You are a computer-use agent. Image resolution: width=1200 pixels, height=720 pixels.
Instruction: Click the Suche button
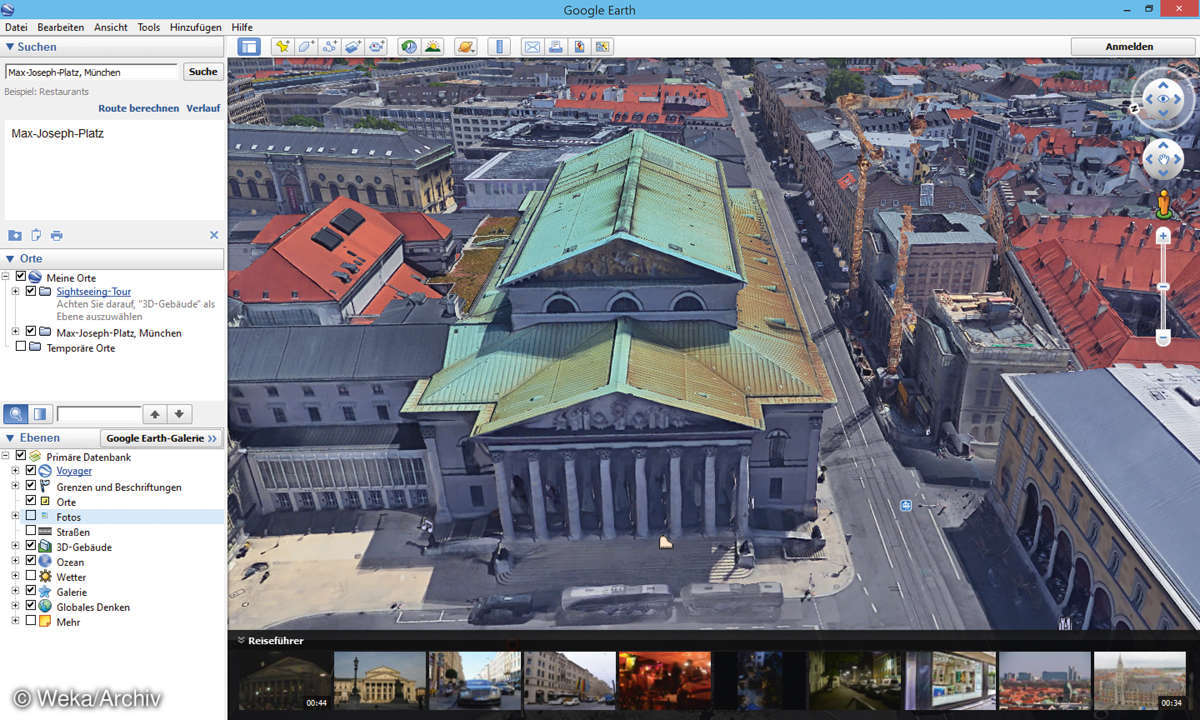coord(203,71)
